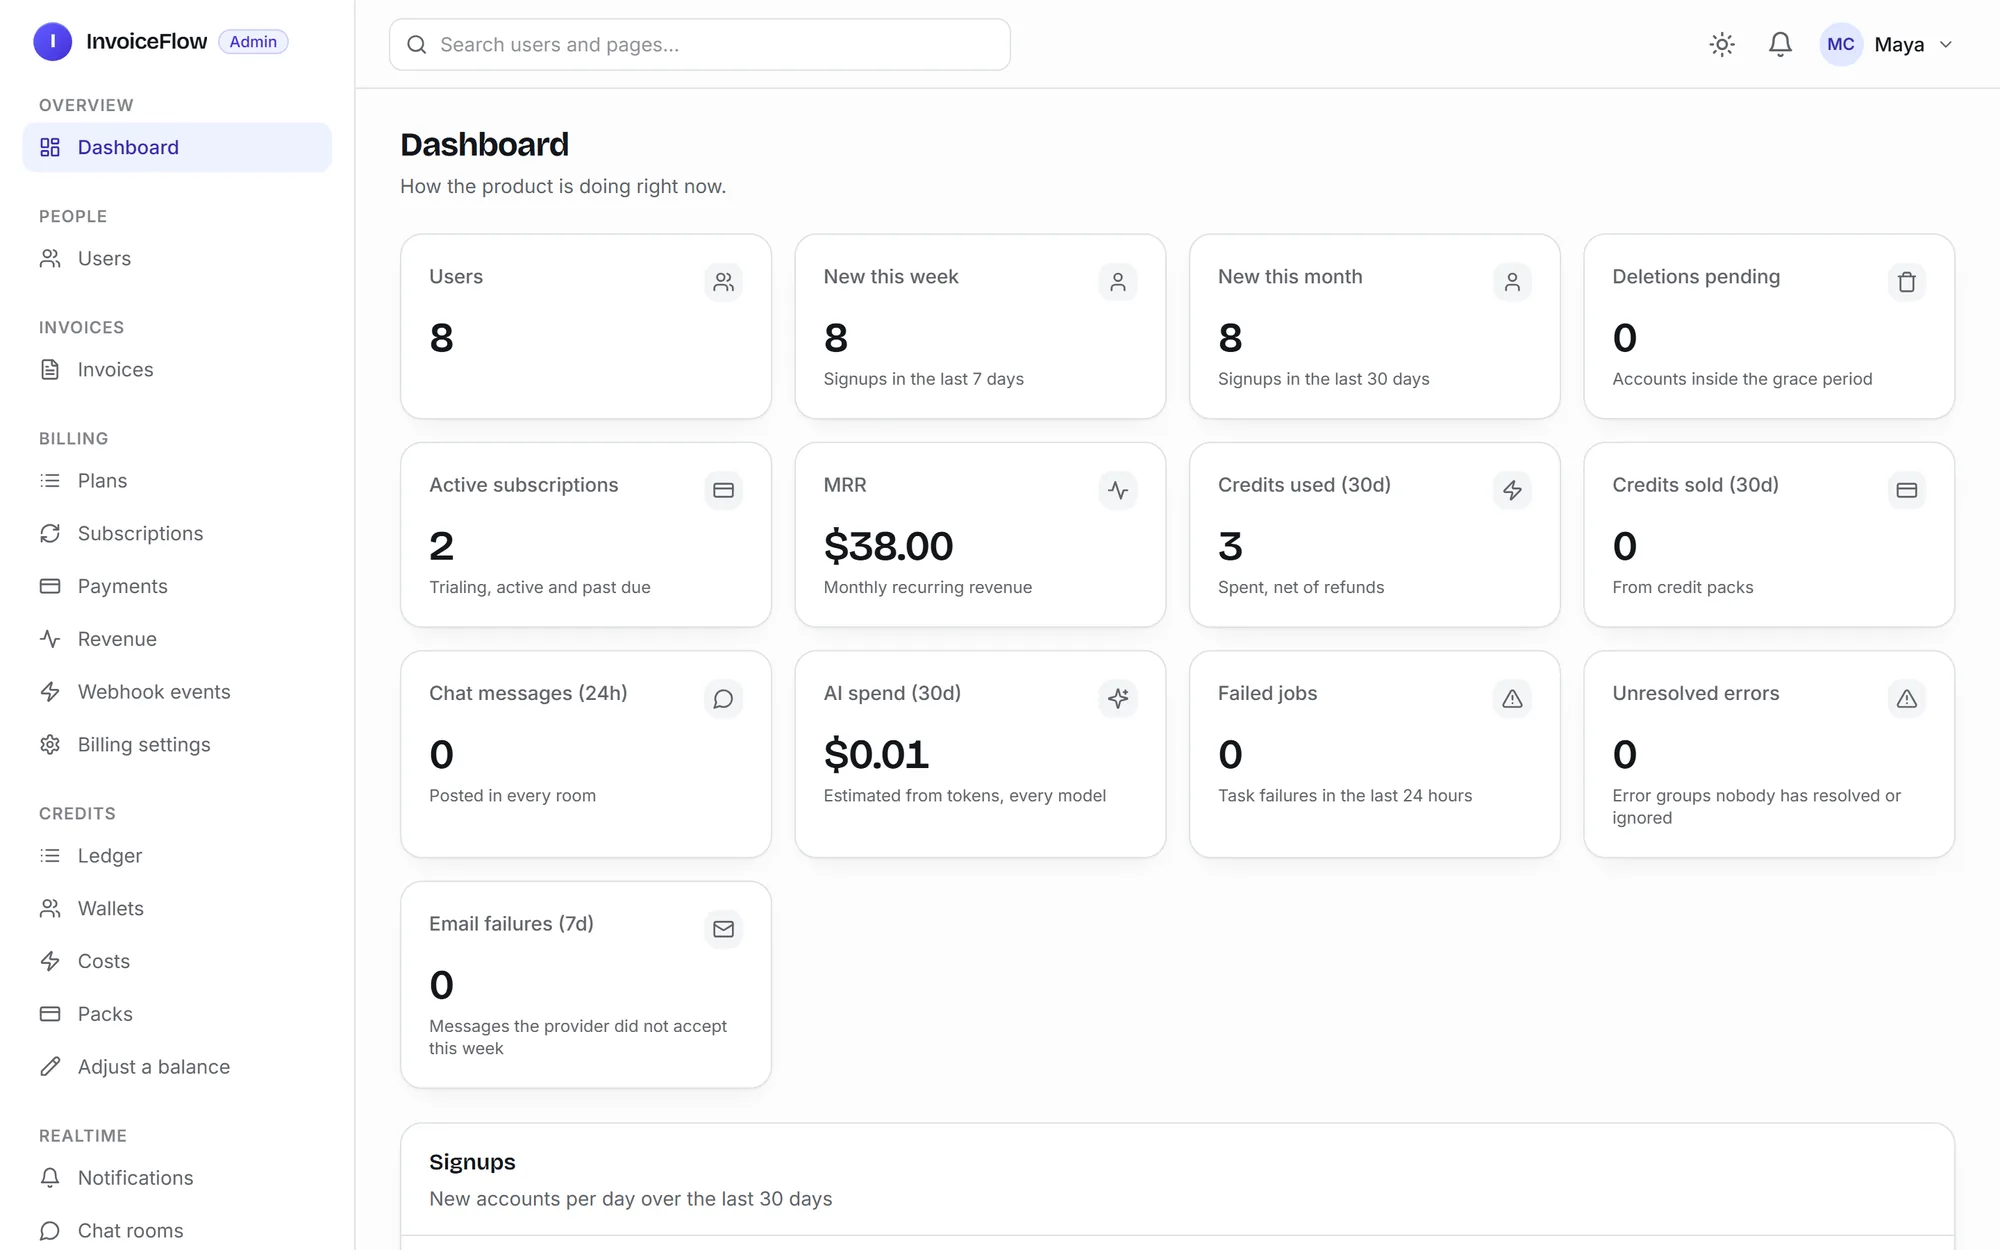Toggle the light/dark theme sun icon

tap(1722, 44)
